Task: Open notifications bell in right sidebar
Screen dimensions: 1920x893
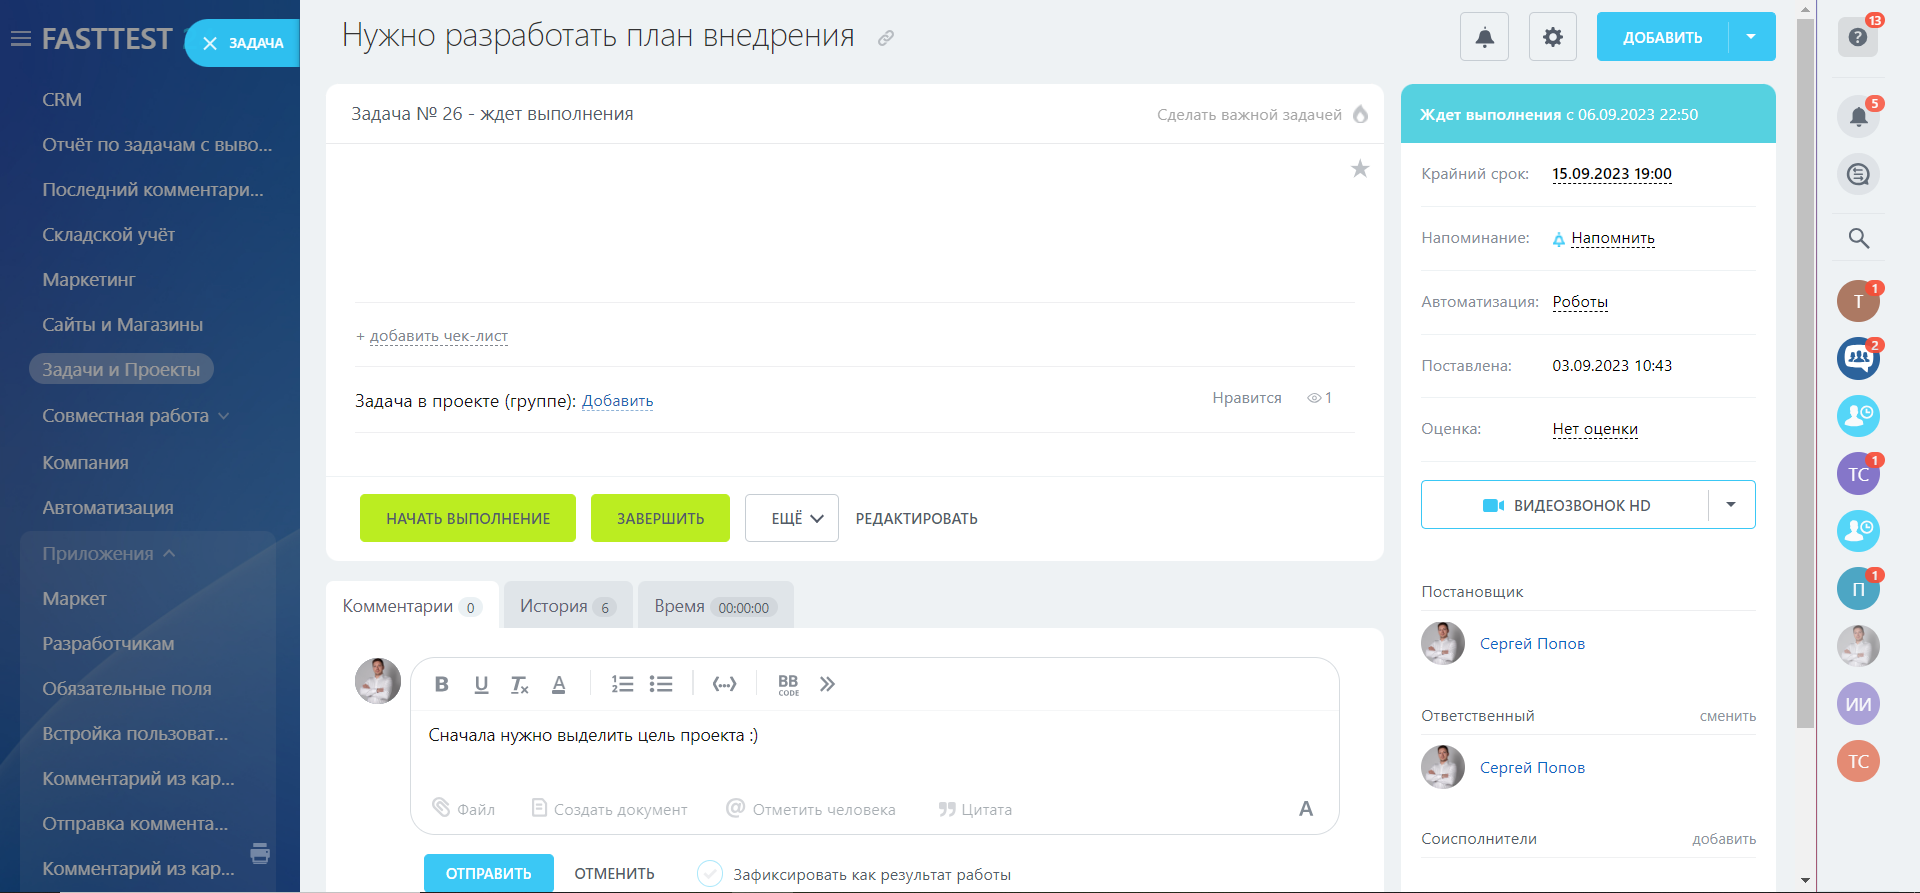Action: click(x=1858, y=117)
